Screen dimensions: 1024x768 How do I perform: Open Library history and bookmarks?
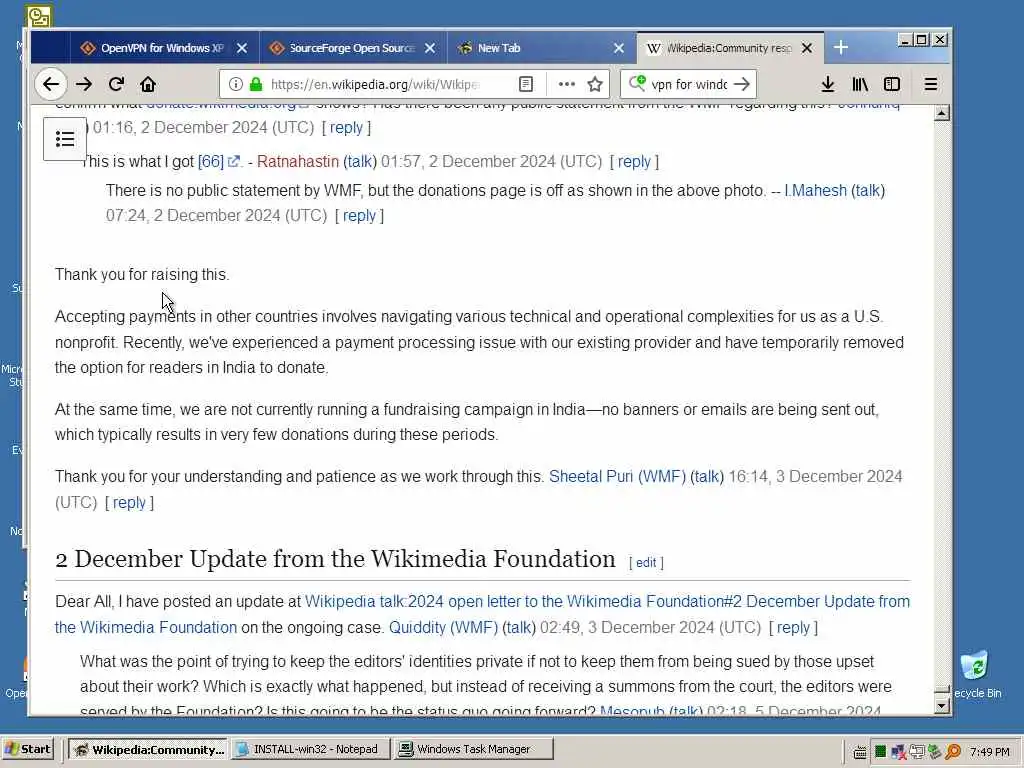click(860, 84)
